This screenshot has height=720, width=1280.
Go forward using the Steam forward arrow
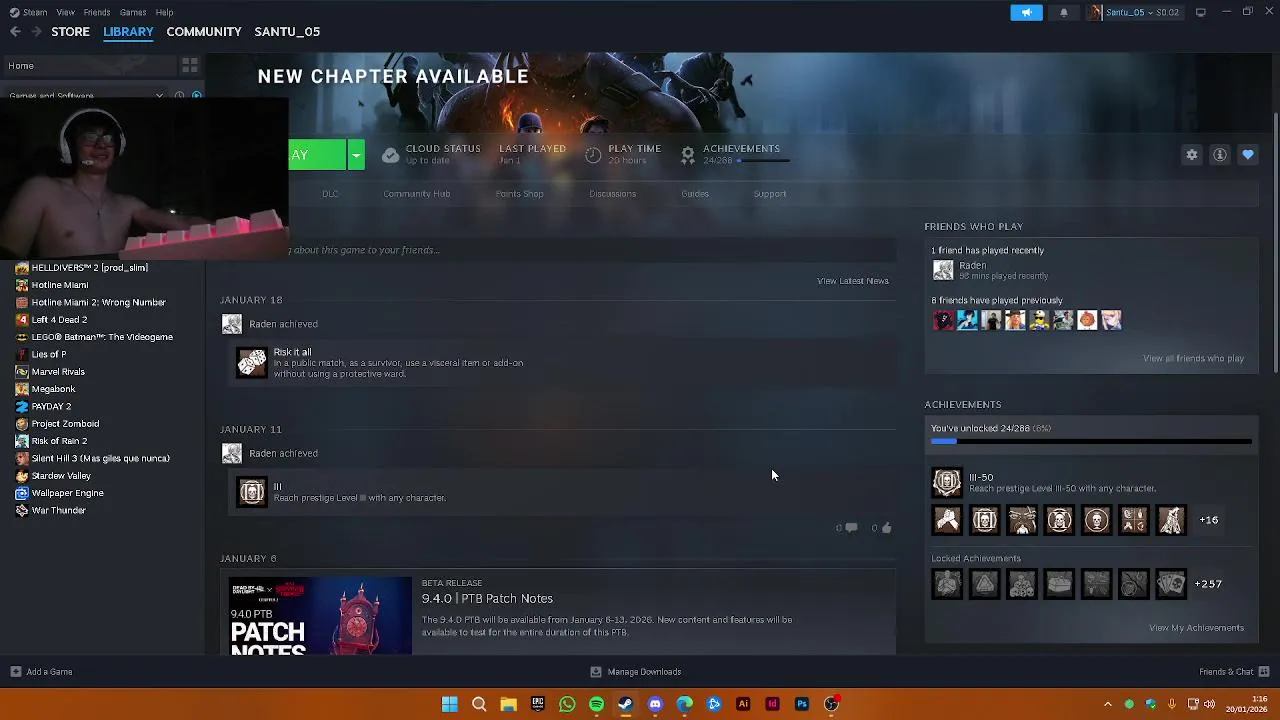tap(36, 32)
